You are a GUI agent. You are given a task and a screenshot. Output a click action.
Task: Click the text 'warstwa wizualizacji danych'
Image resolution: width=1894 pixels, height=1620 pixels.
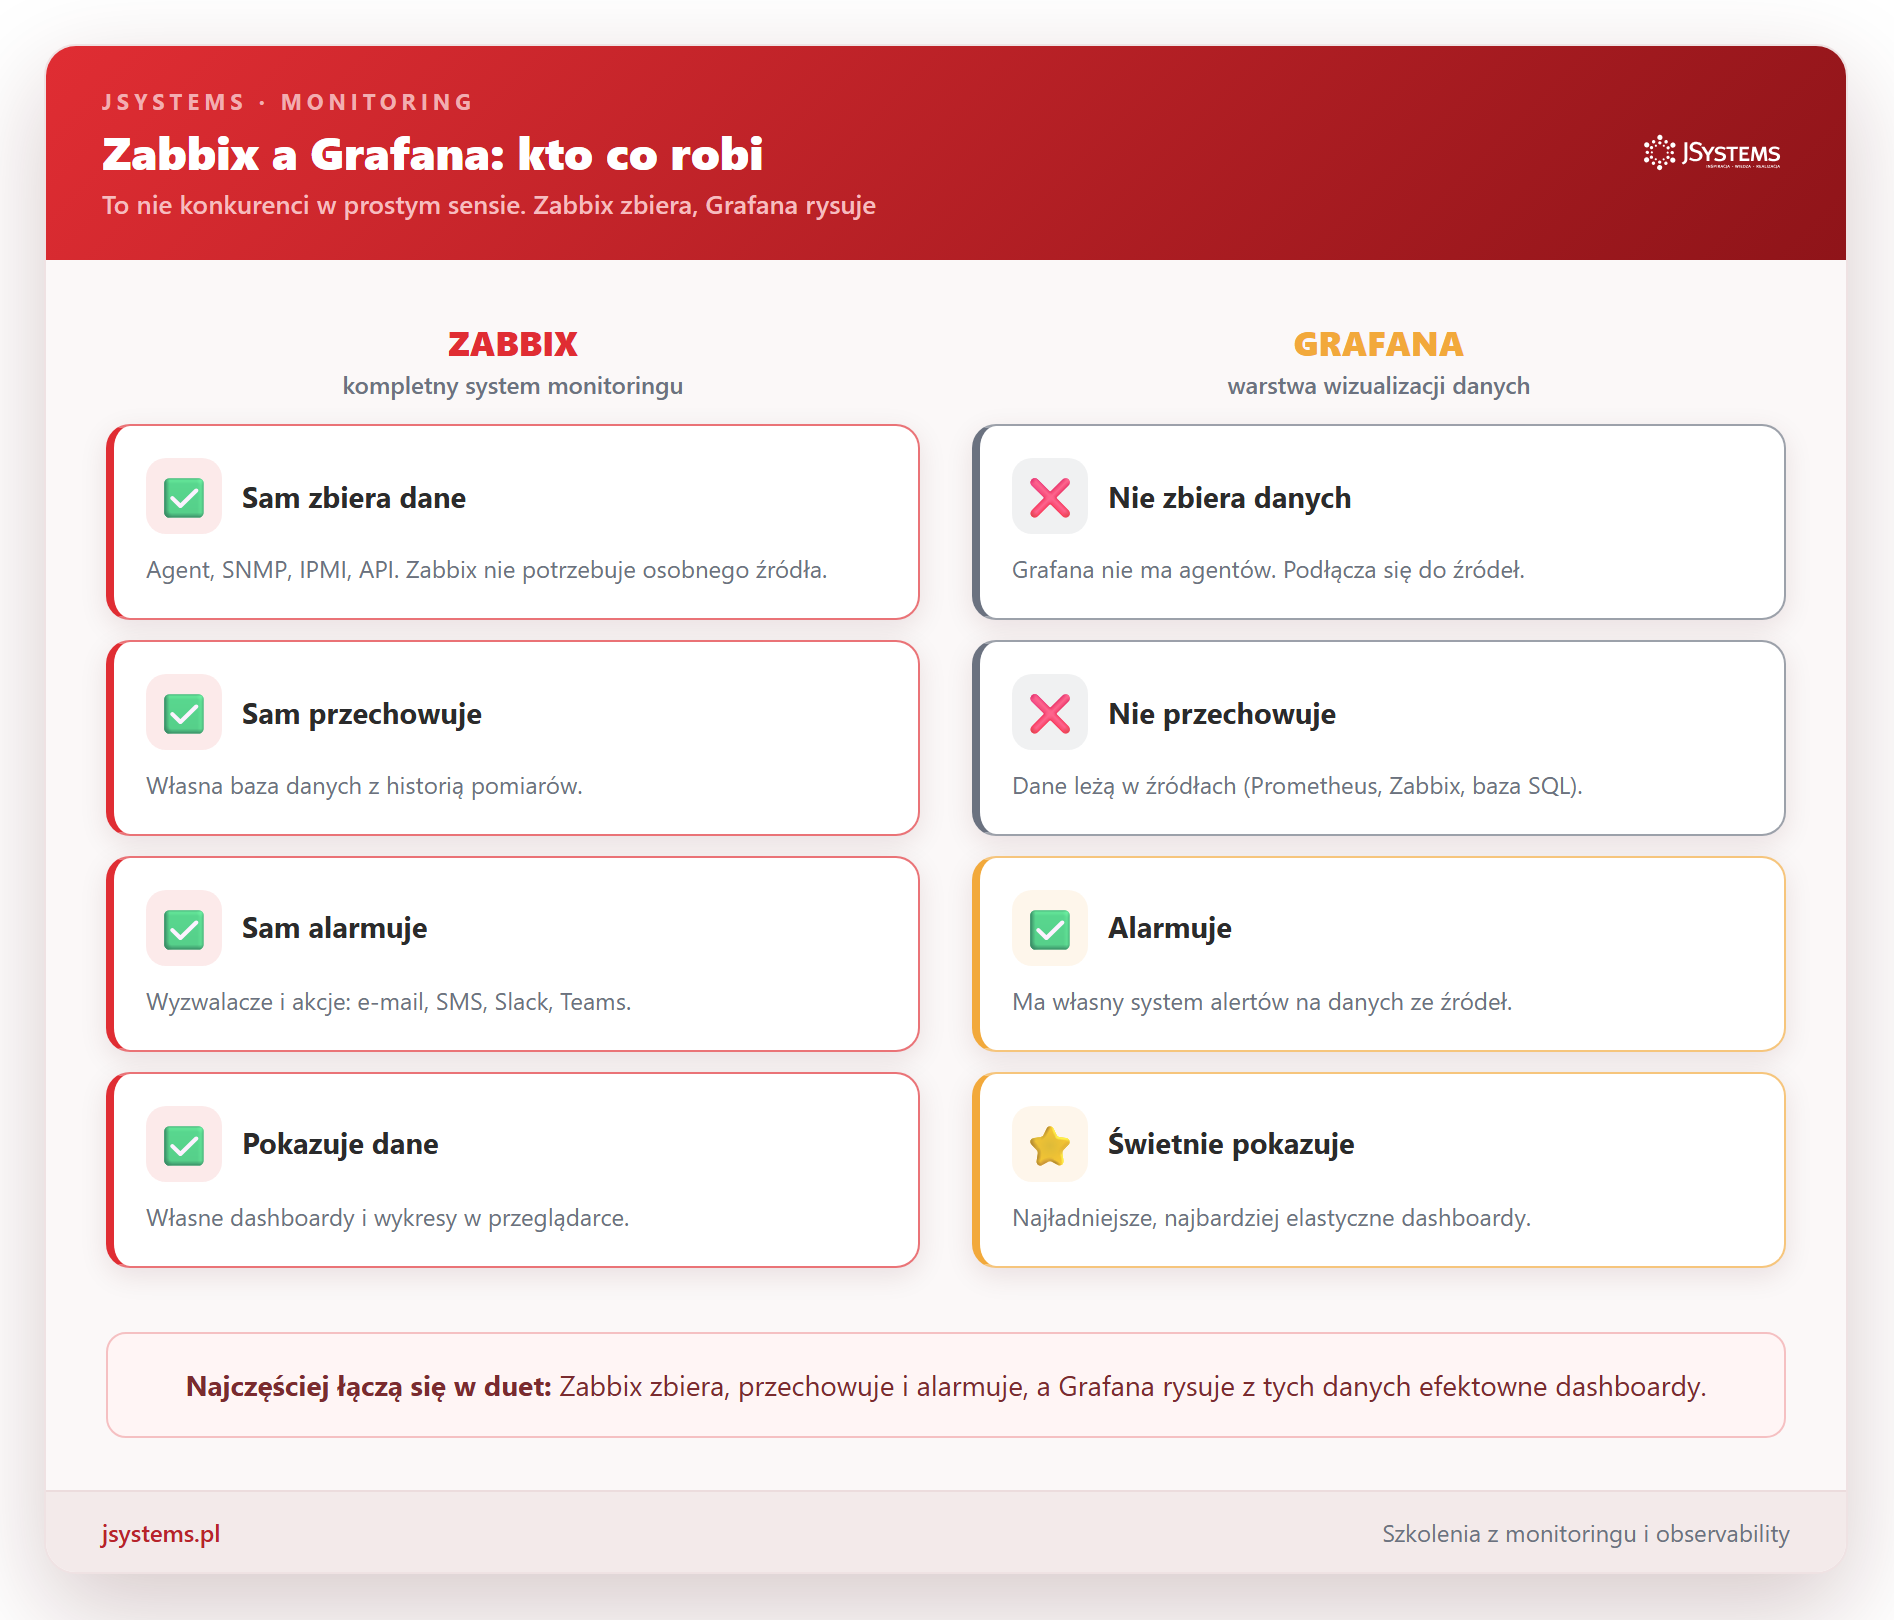click(1379, 386)
